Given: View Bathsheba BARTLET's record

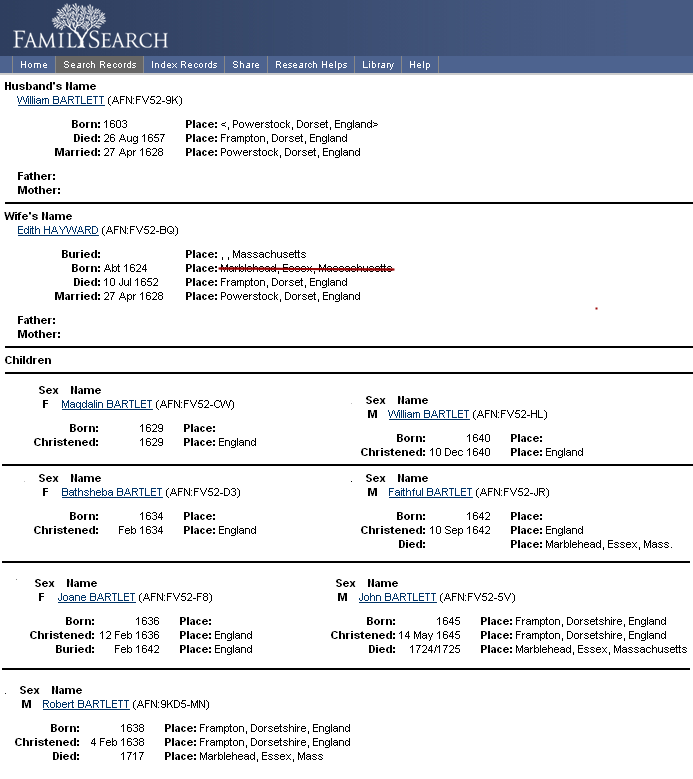Looking at the screenshot, I should click(111, 492).
